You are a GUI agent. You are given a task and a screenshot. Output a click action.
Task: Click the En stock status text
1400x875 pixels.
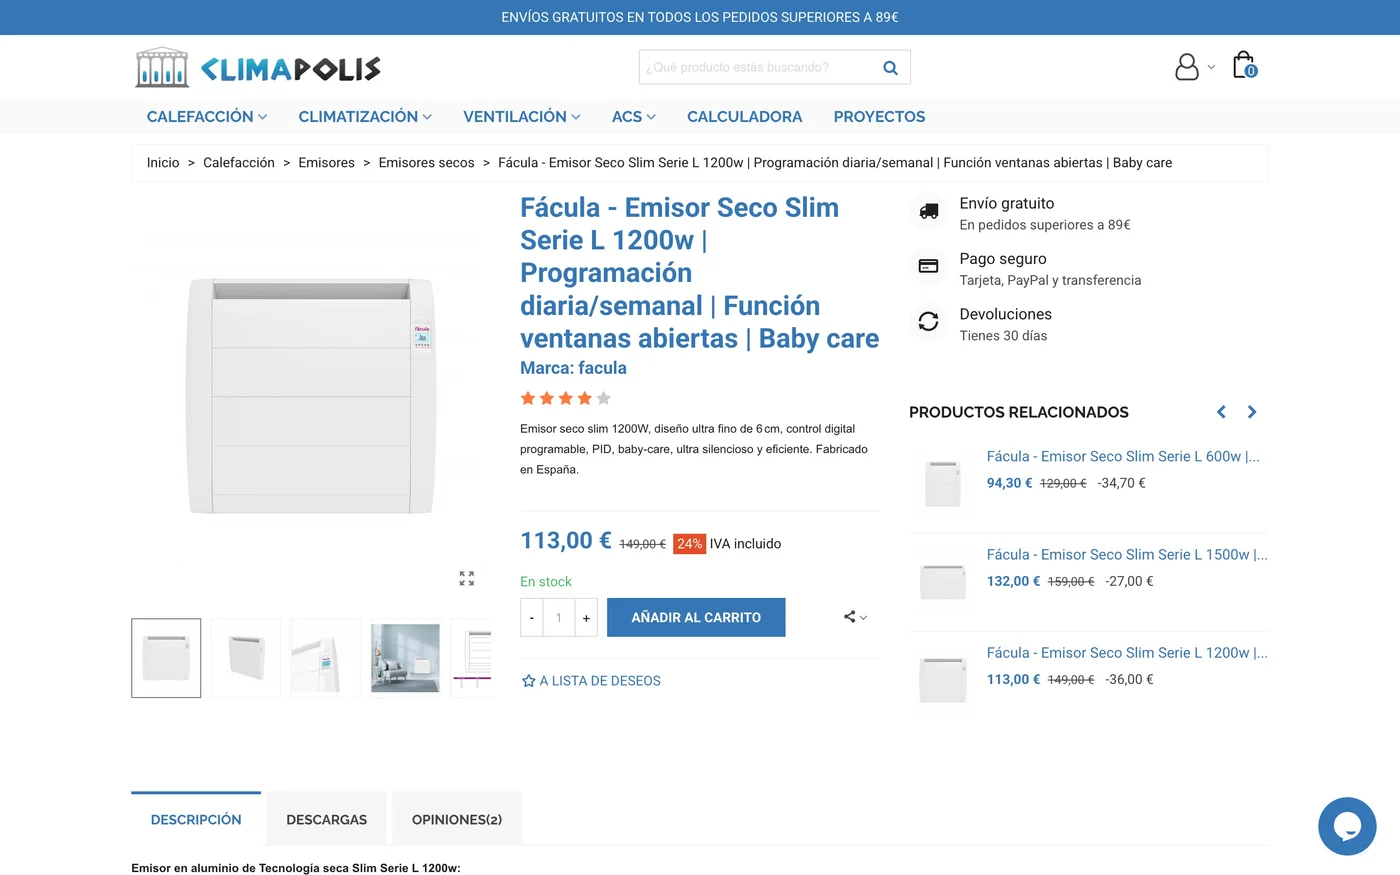click(x=546, y=582)
